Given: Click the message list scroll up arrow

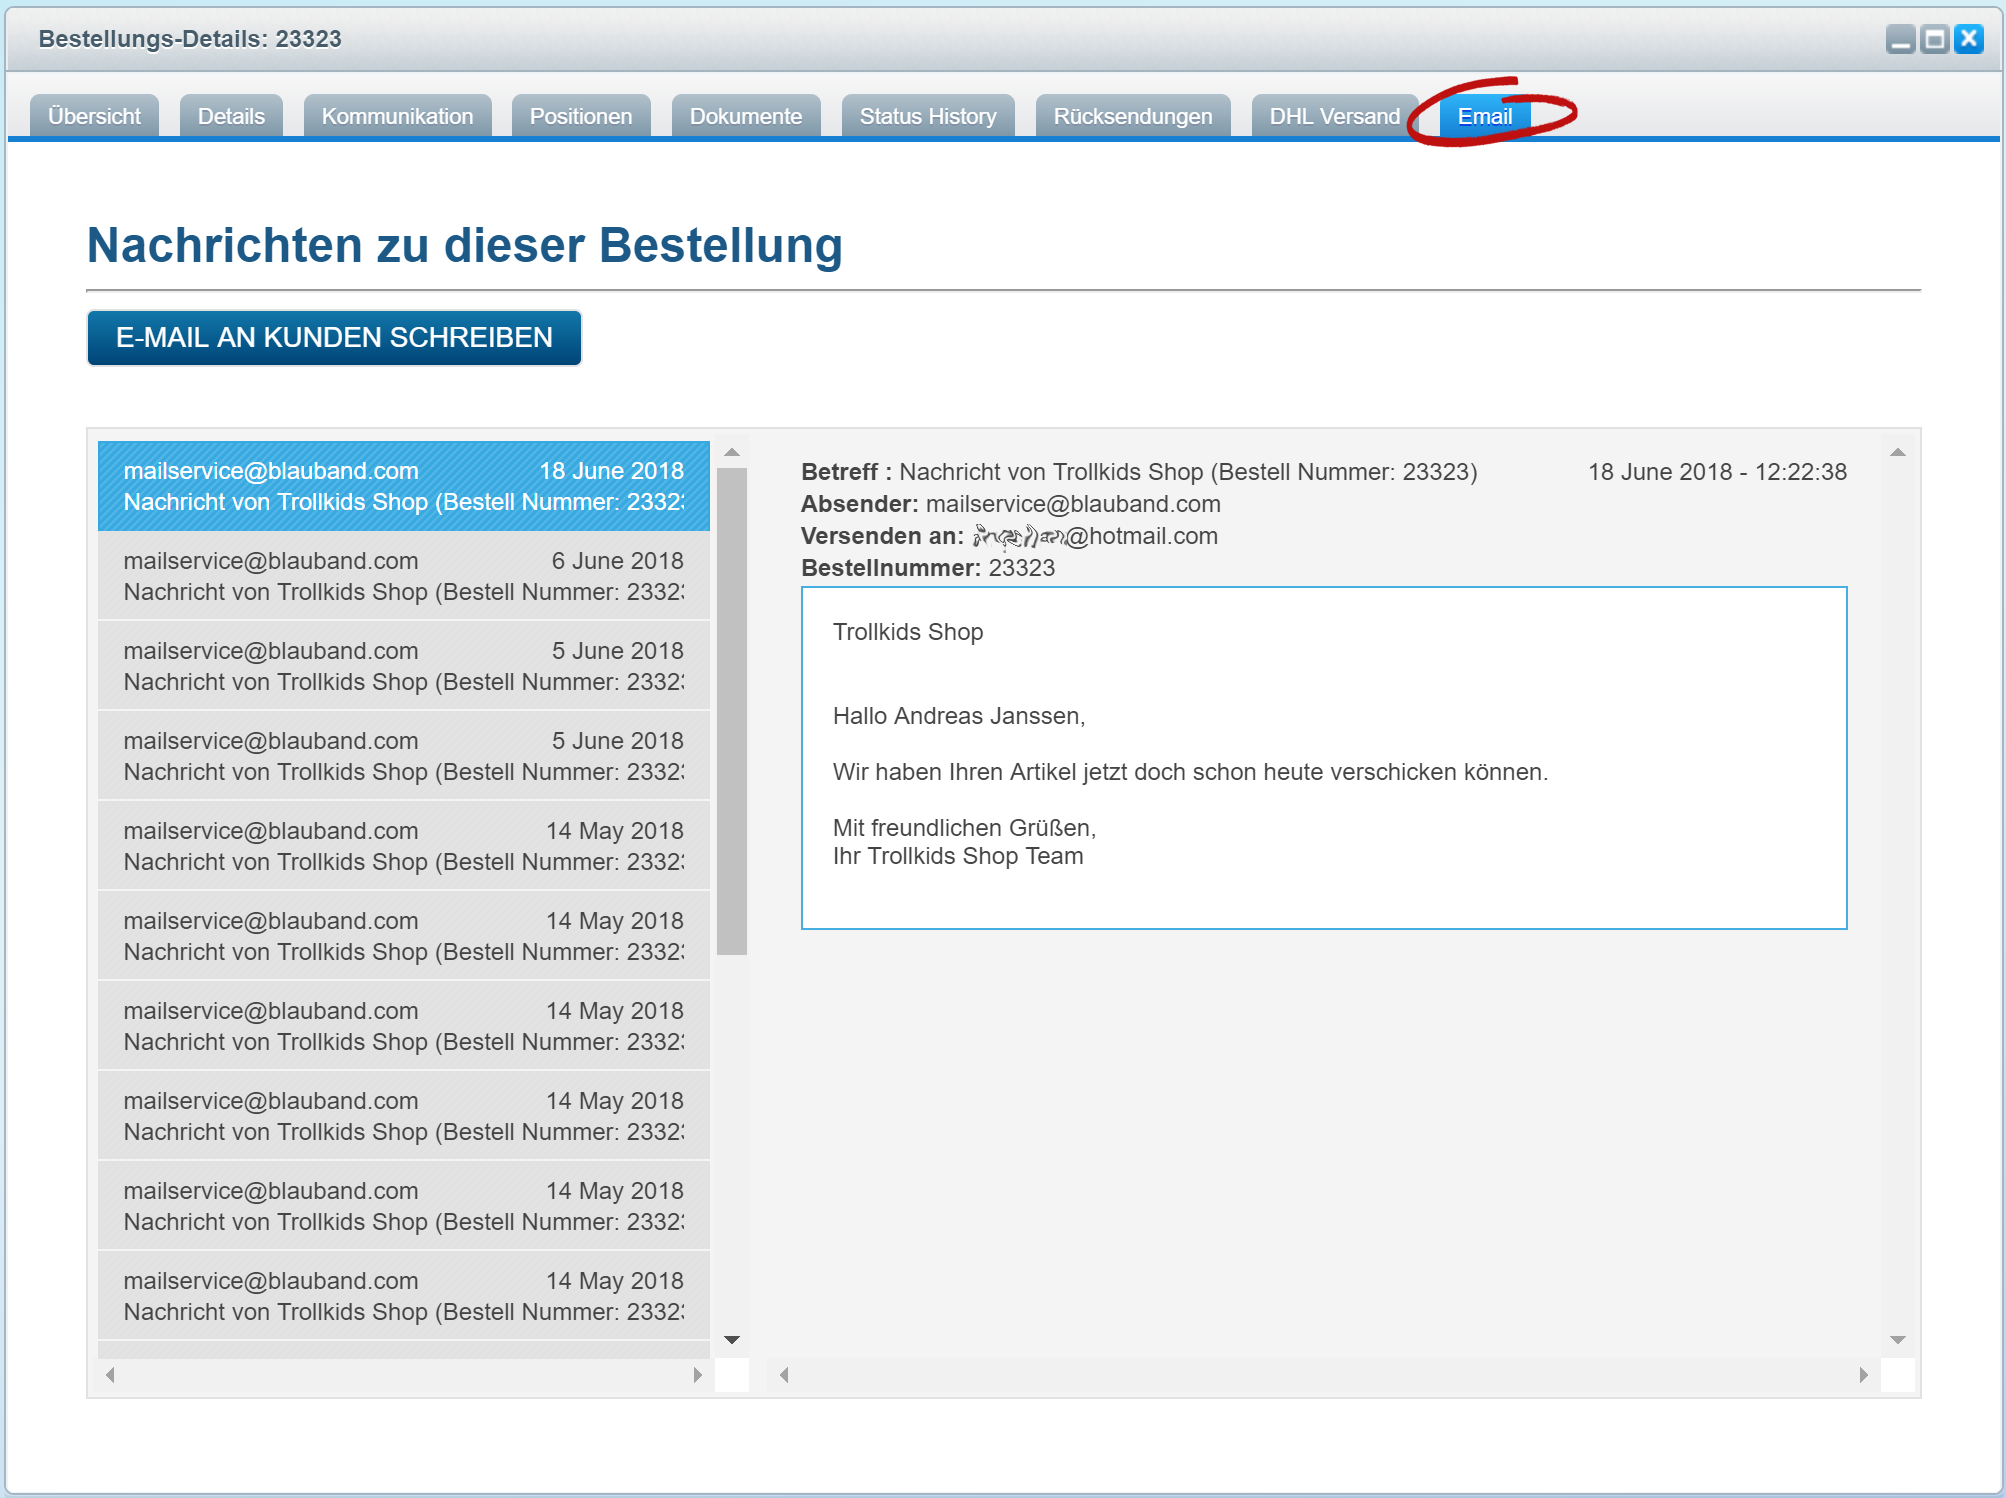Looking at the screenshot, I should (732, 453).
